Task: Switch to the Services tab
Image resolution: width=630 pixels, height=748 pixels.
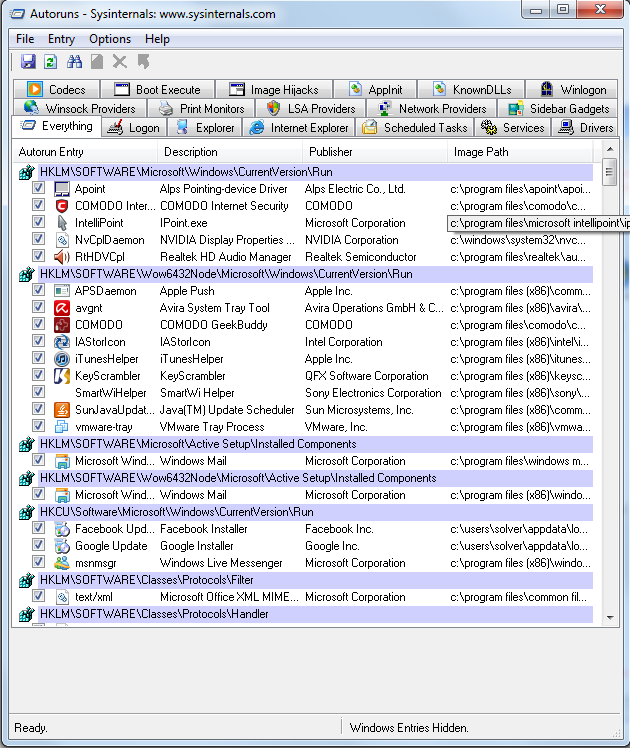Action: click(x=513, y=128)
